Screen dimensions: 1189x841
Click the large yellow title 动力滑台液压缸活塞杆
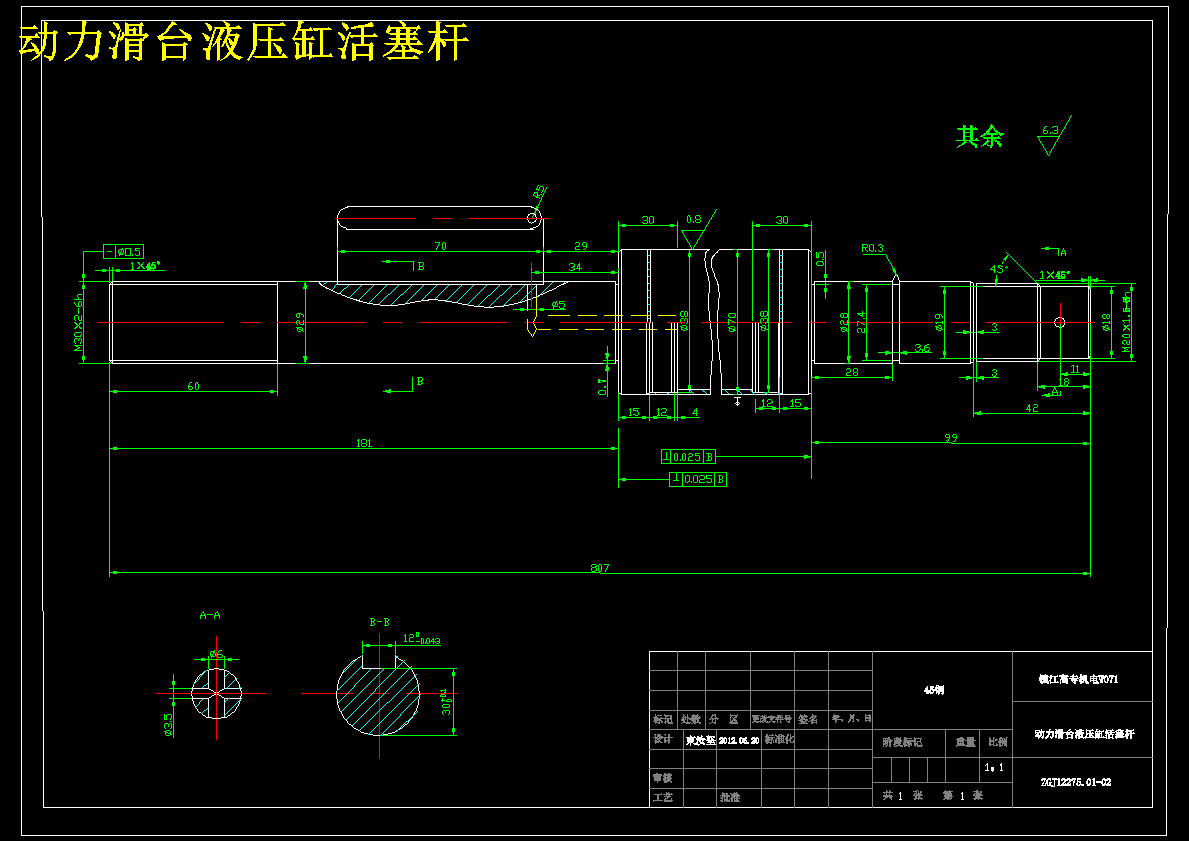244,42
